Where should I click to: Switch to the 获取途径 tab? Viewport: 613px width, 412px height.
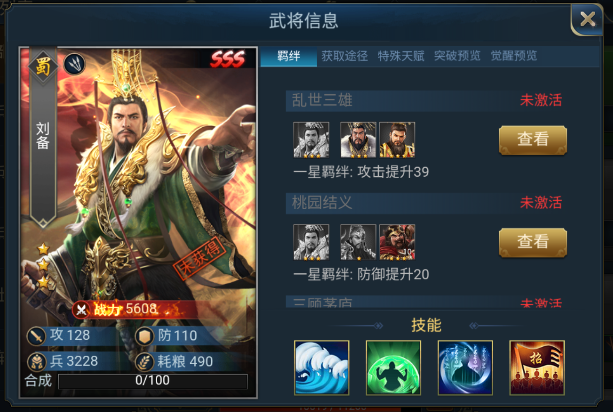(x=344, y=56)
